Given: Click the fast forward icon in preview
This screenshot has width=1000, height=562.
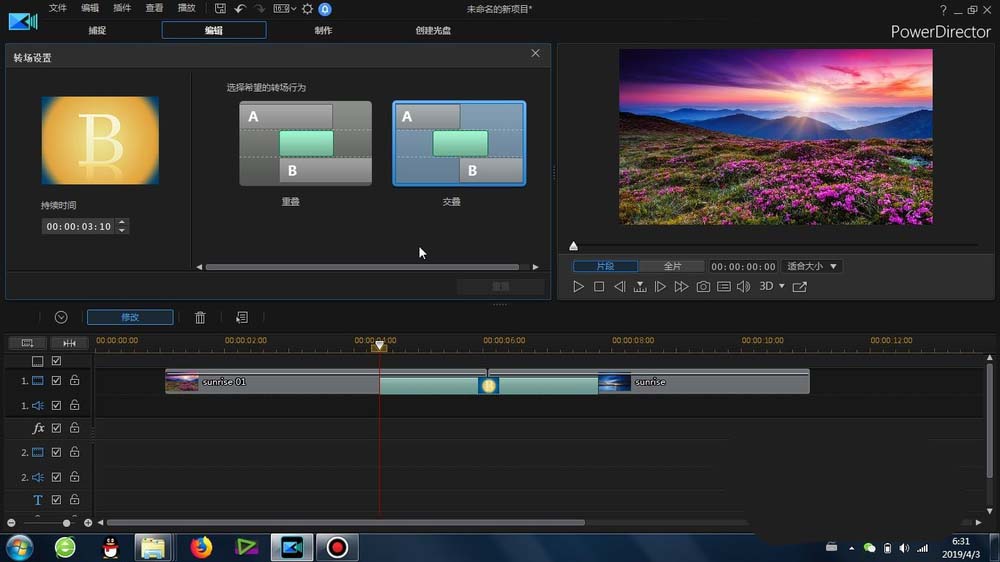Looking at the screenshot, I should (x=681, y=287).
